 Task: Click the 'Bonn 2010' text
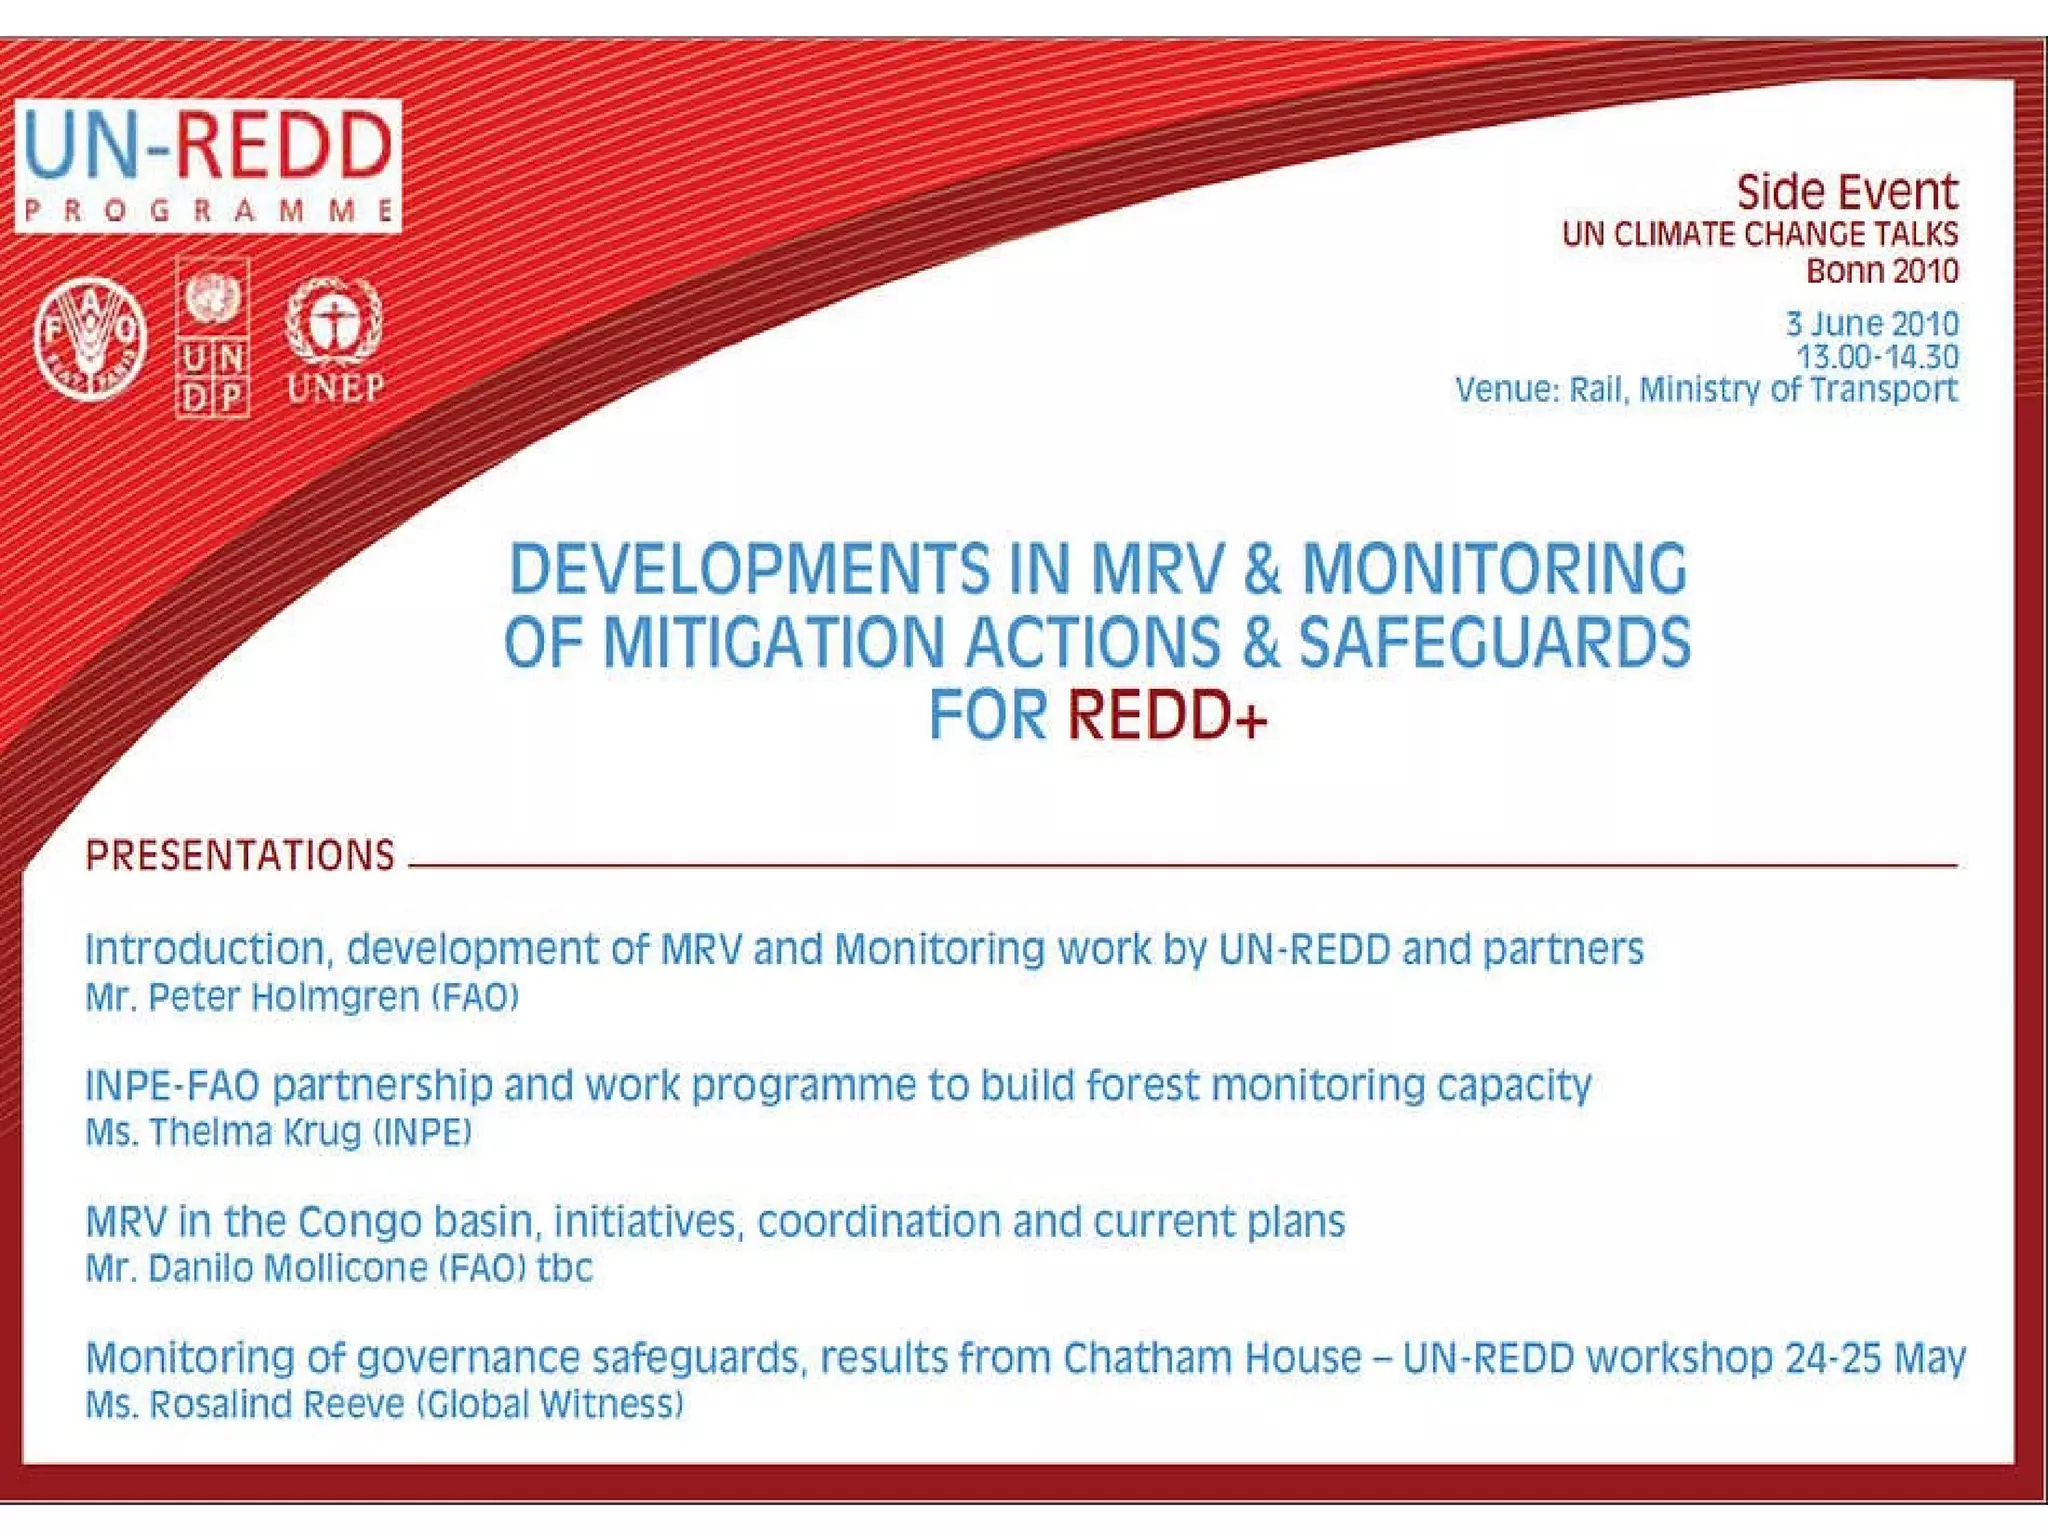click(1881, 271)
